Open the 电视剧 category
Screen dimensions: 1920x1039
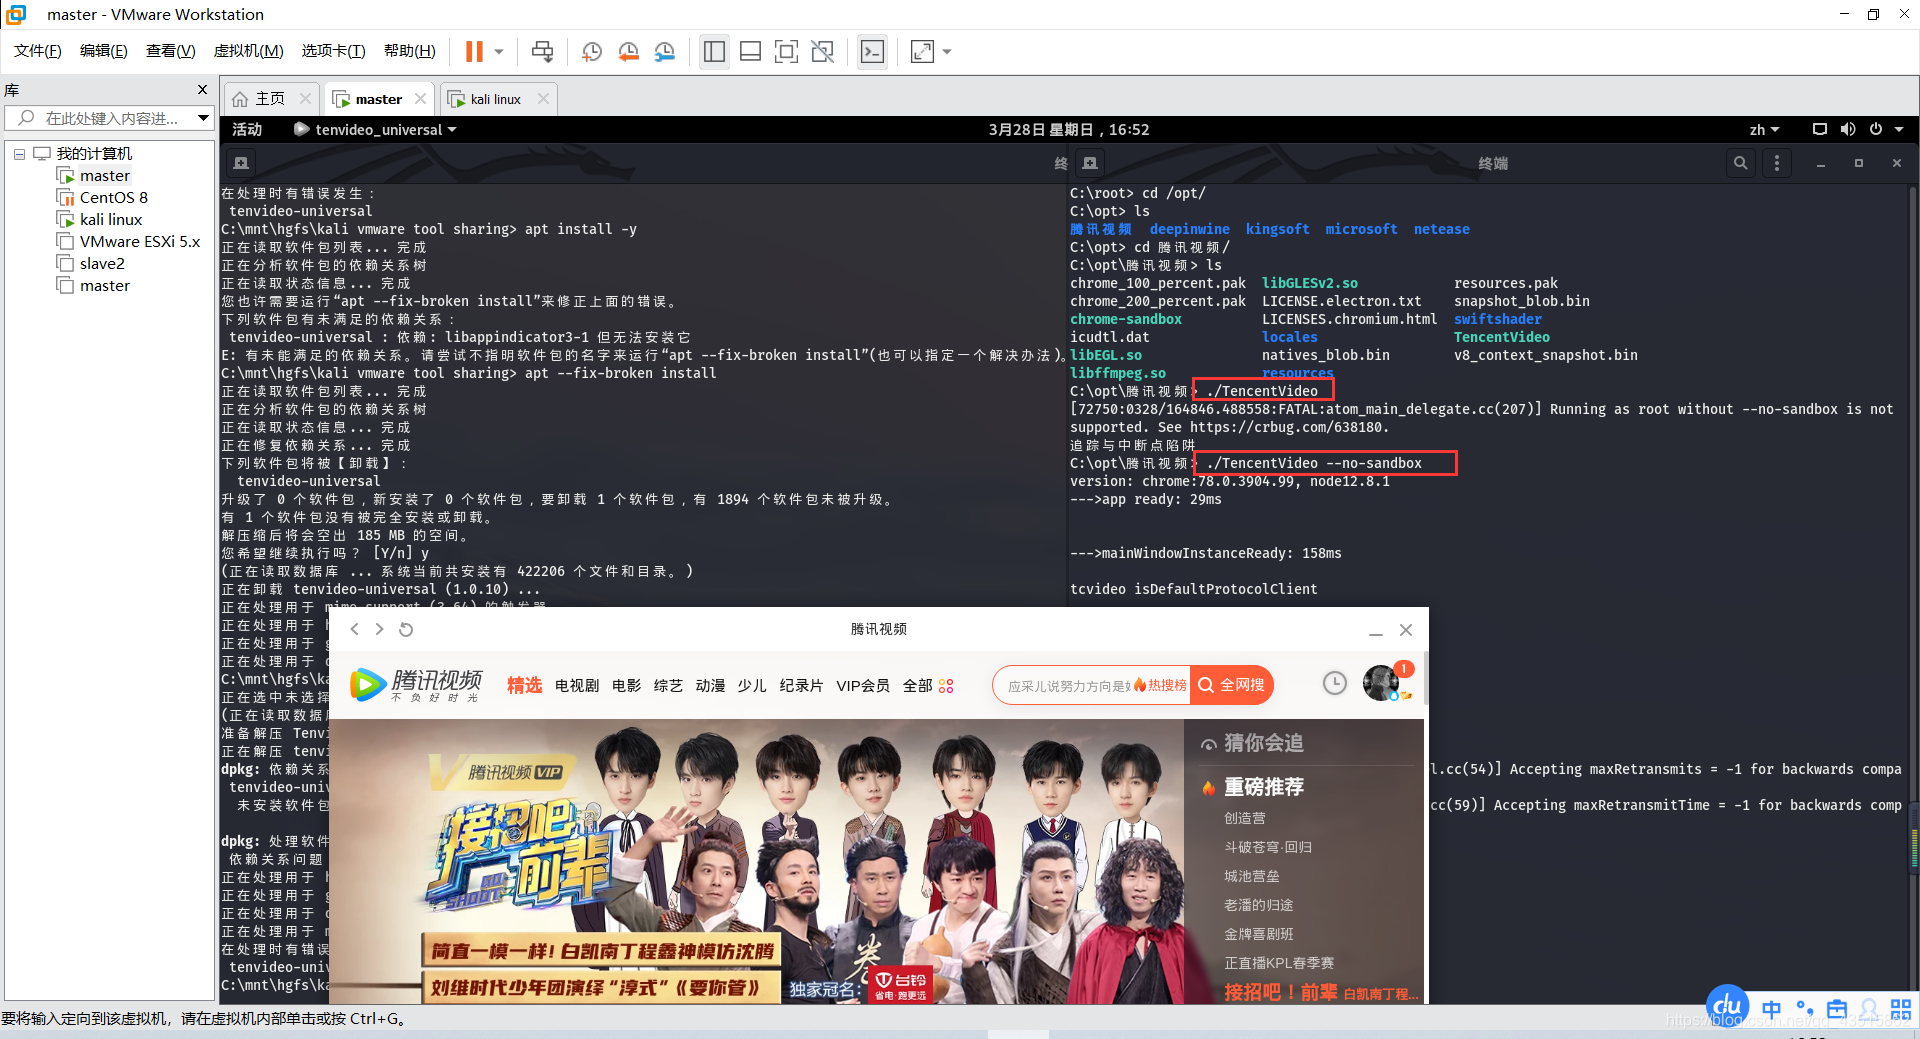577,685
